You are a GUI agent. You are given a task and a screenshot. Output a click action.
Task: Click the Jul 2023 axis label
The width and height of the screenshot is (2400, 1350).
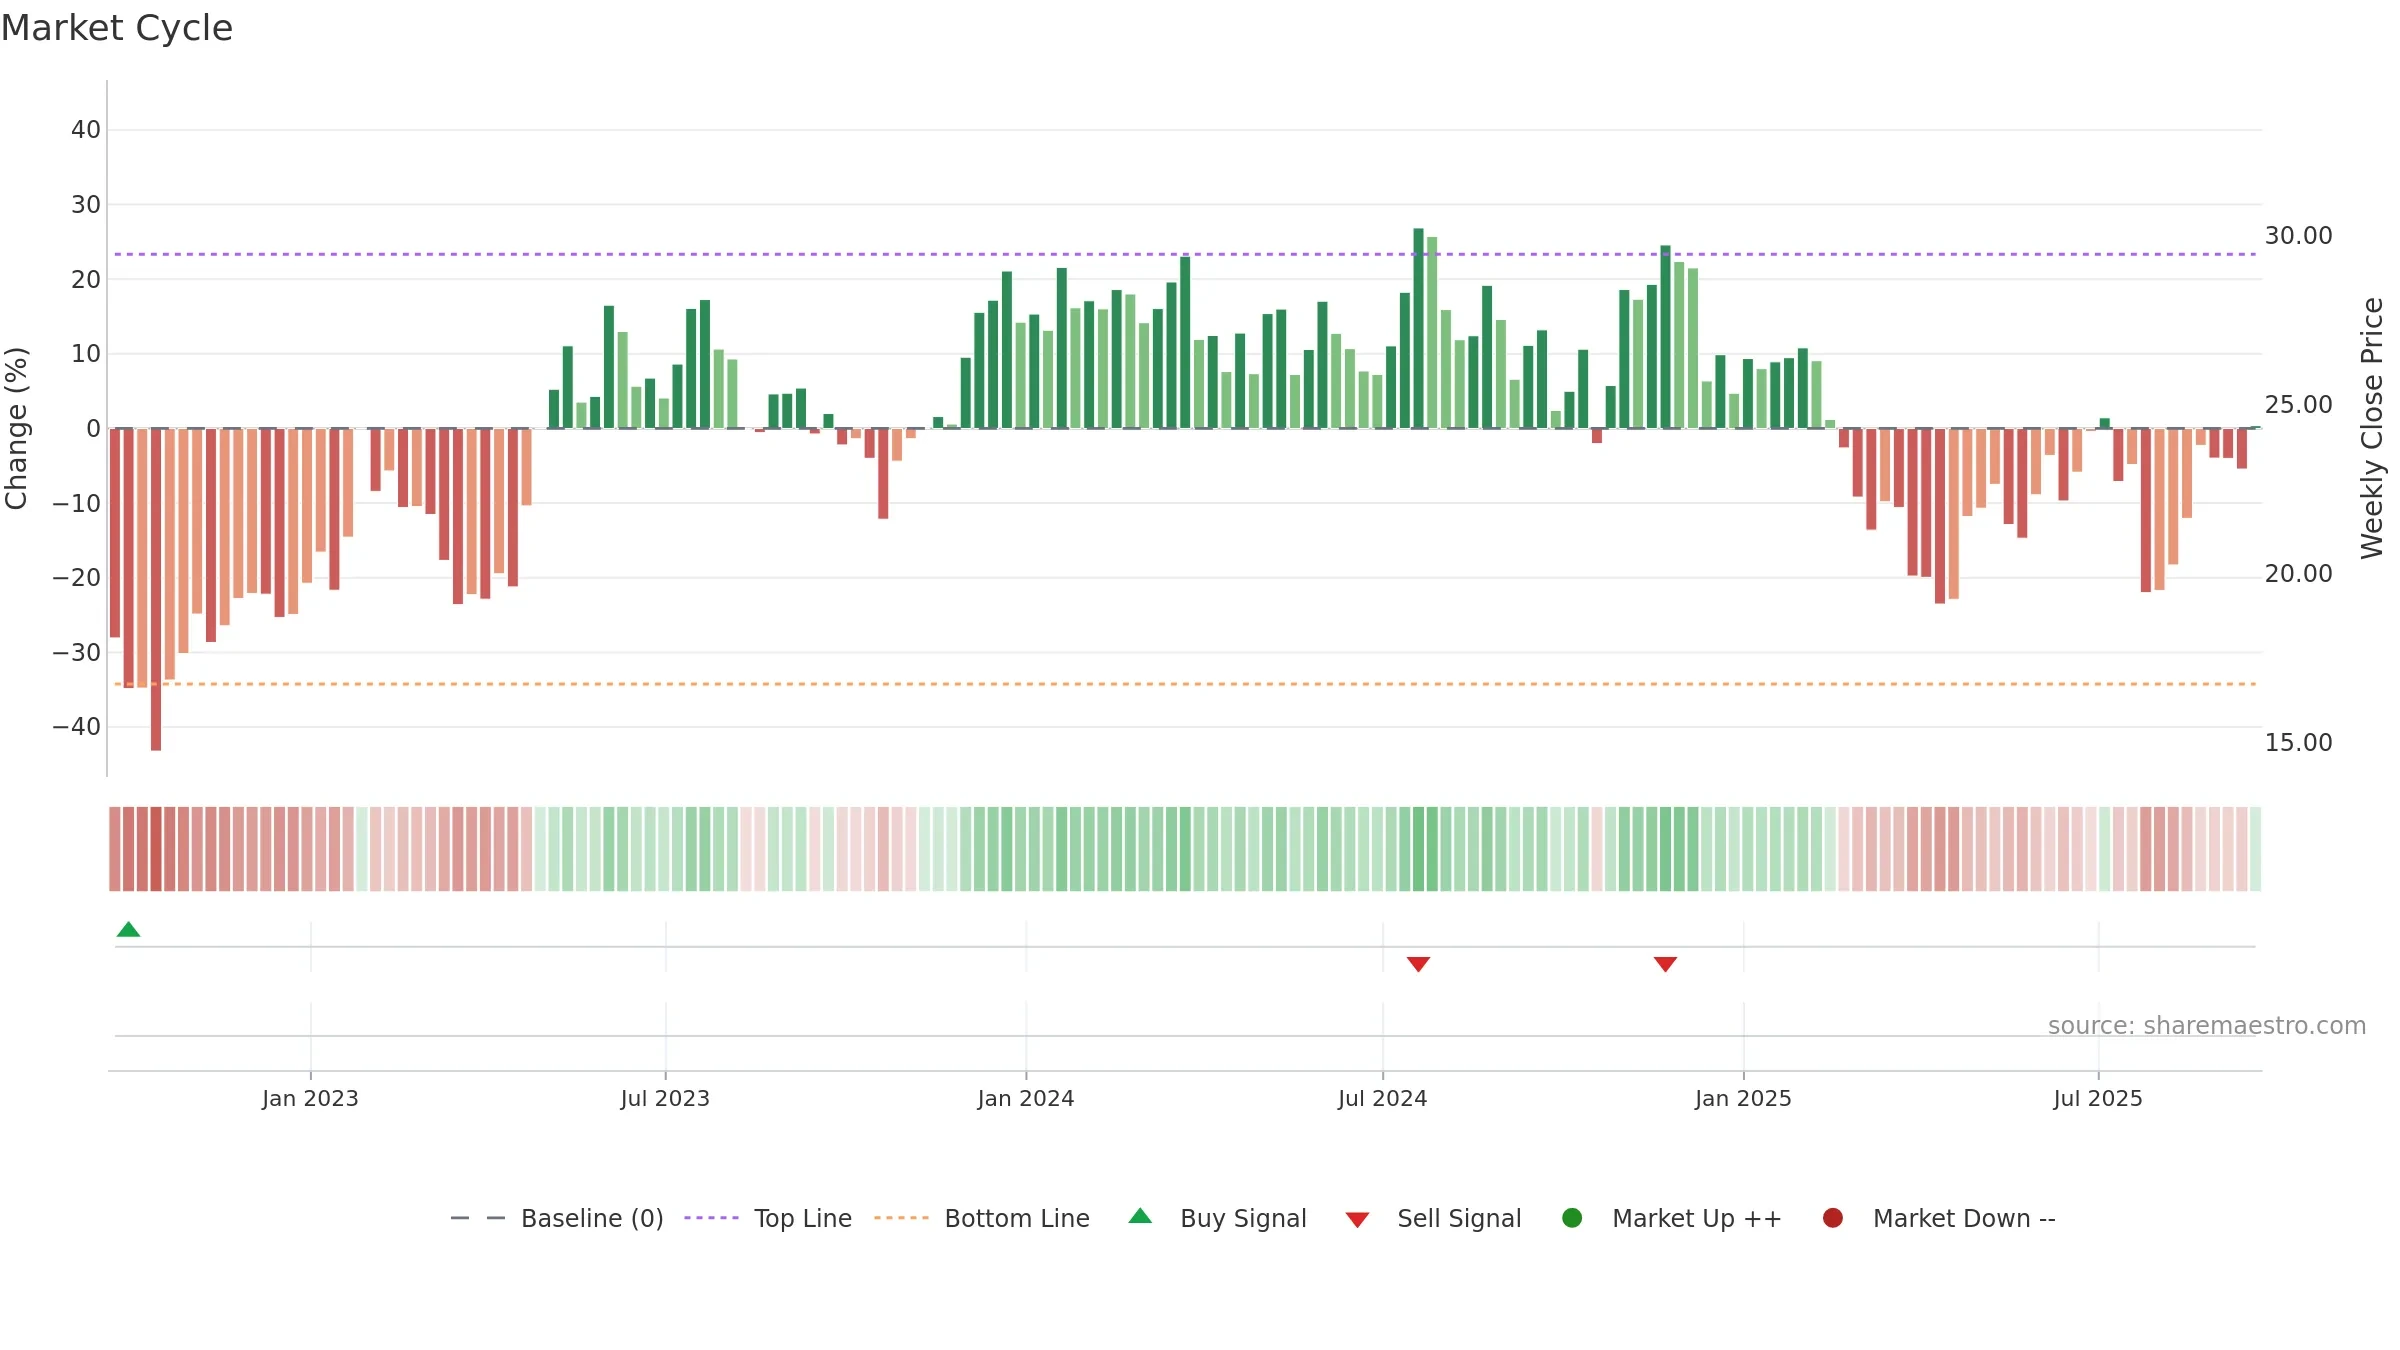pyautogui.click(x=665, y=1099)
